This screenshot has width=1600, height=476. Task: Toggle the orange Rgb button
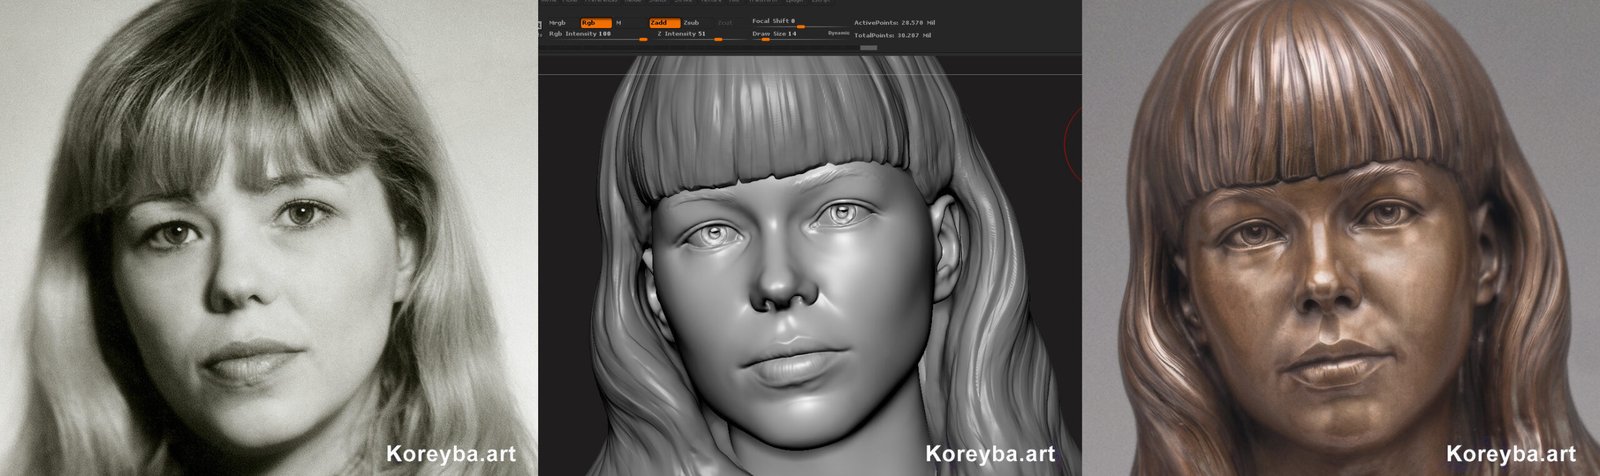(x=596, y=22)
